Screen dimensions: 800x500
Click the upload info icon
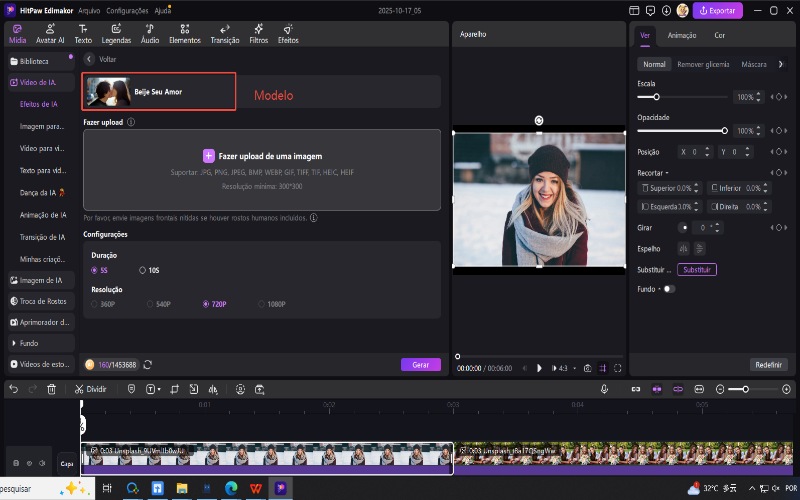(131, 122)
